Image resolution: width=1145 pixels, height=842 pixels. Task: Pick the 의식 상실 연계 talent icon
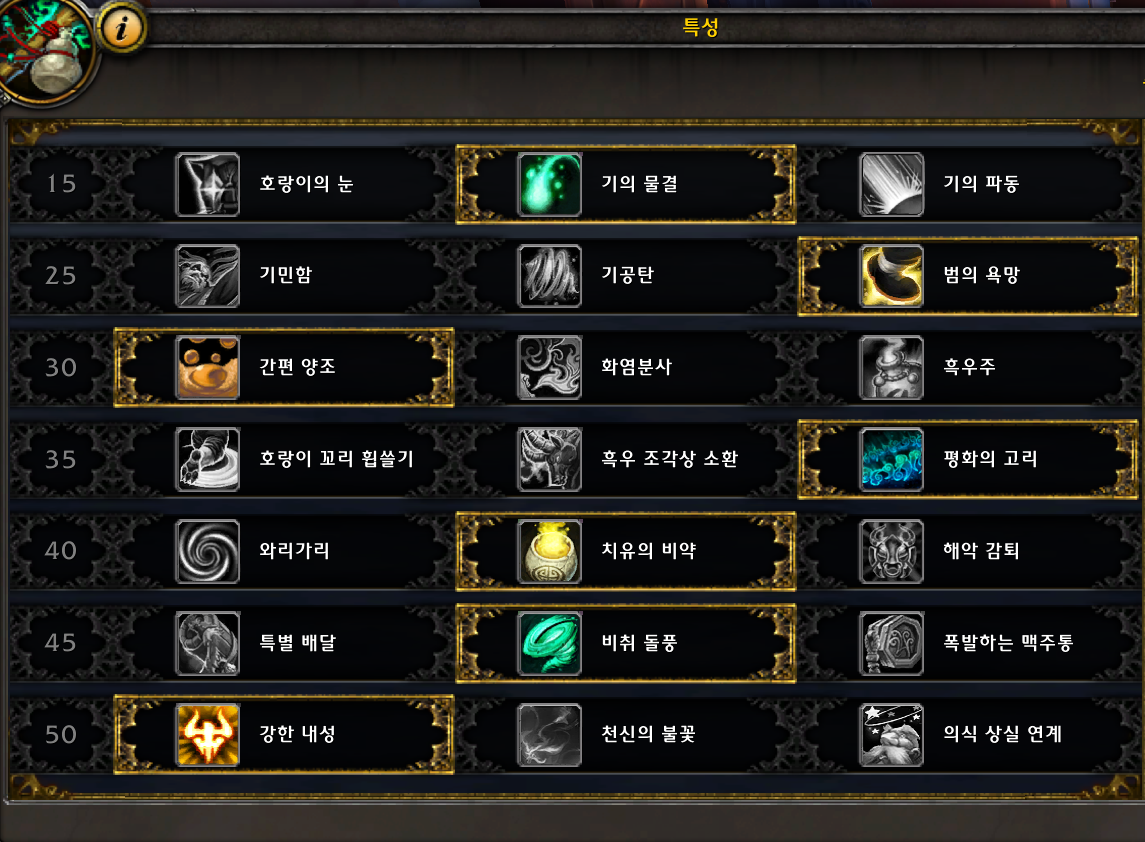pyautogui.click(x=891, y=735)
